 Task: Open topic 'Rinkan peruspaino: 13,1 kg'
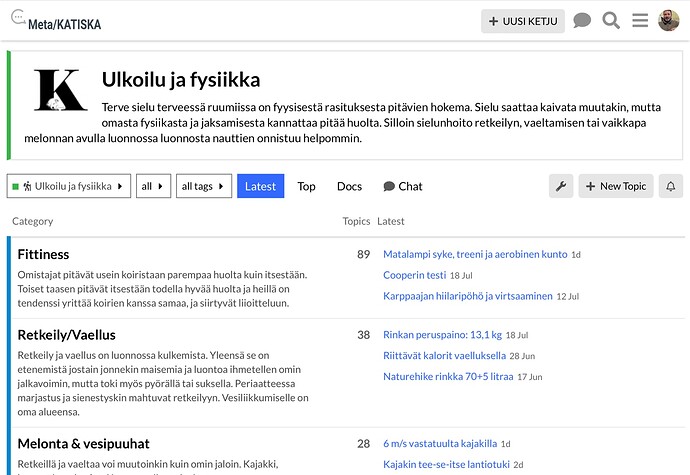coord(442,335)
